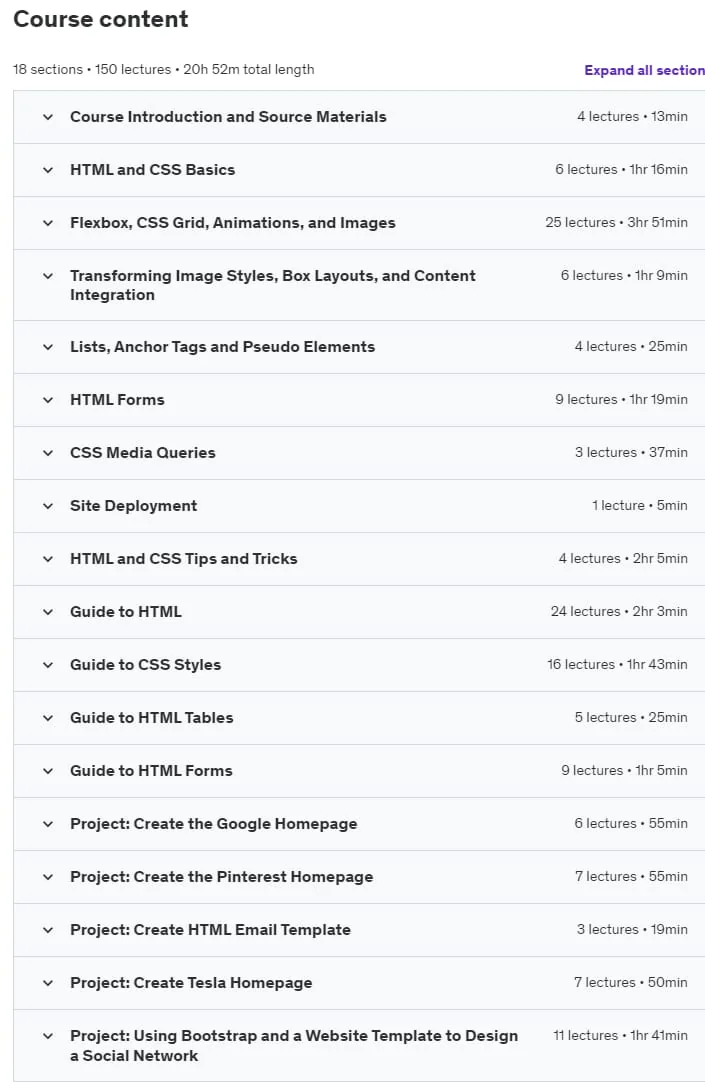The height and width of the screenshot is (1082, 705).
Task: Expand Bootstrap Social Network project chevron
Action: click(48, 1036)
